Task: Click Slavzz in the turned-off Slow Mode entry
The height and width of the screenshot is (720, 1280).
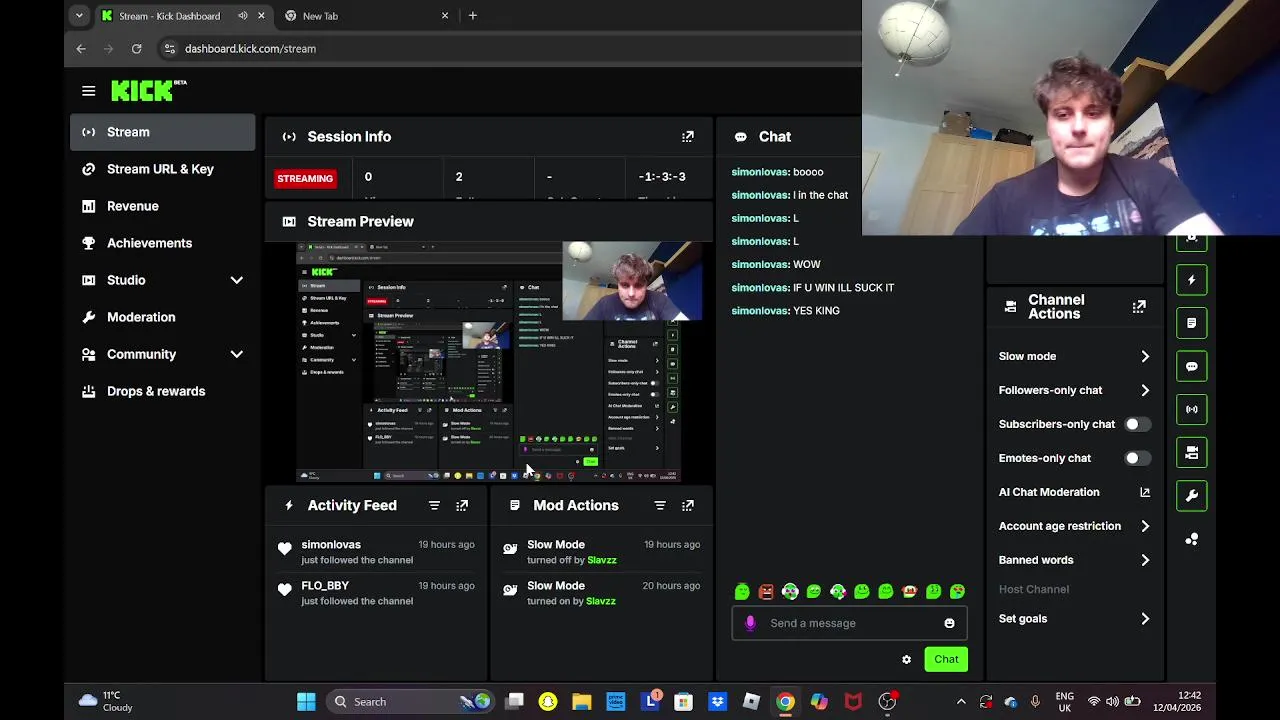Action: pos(602,560)
